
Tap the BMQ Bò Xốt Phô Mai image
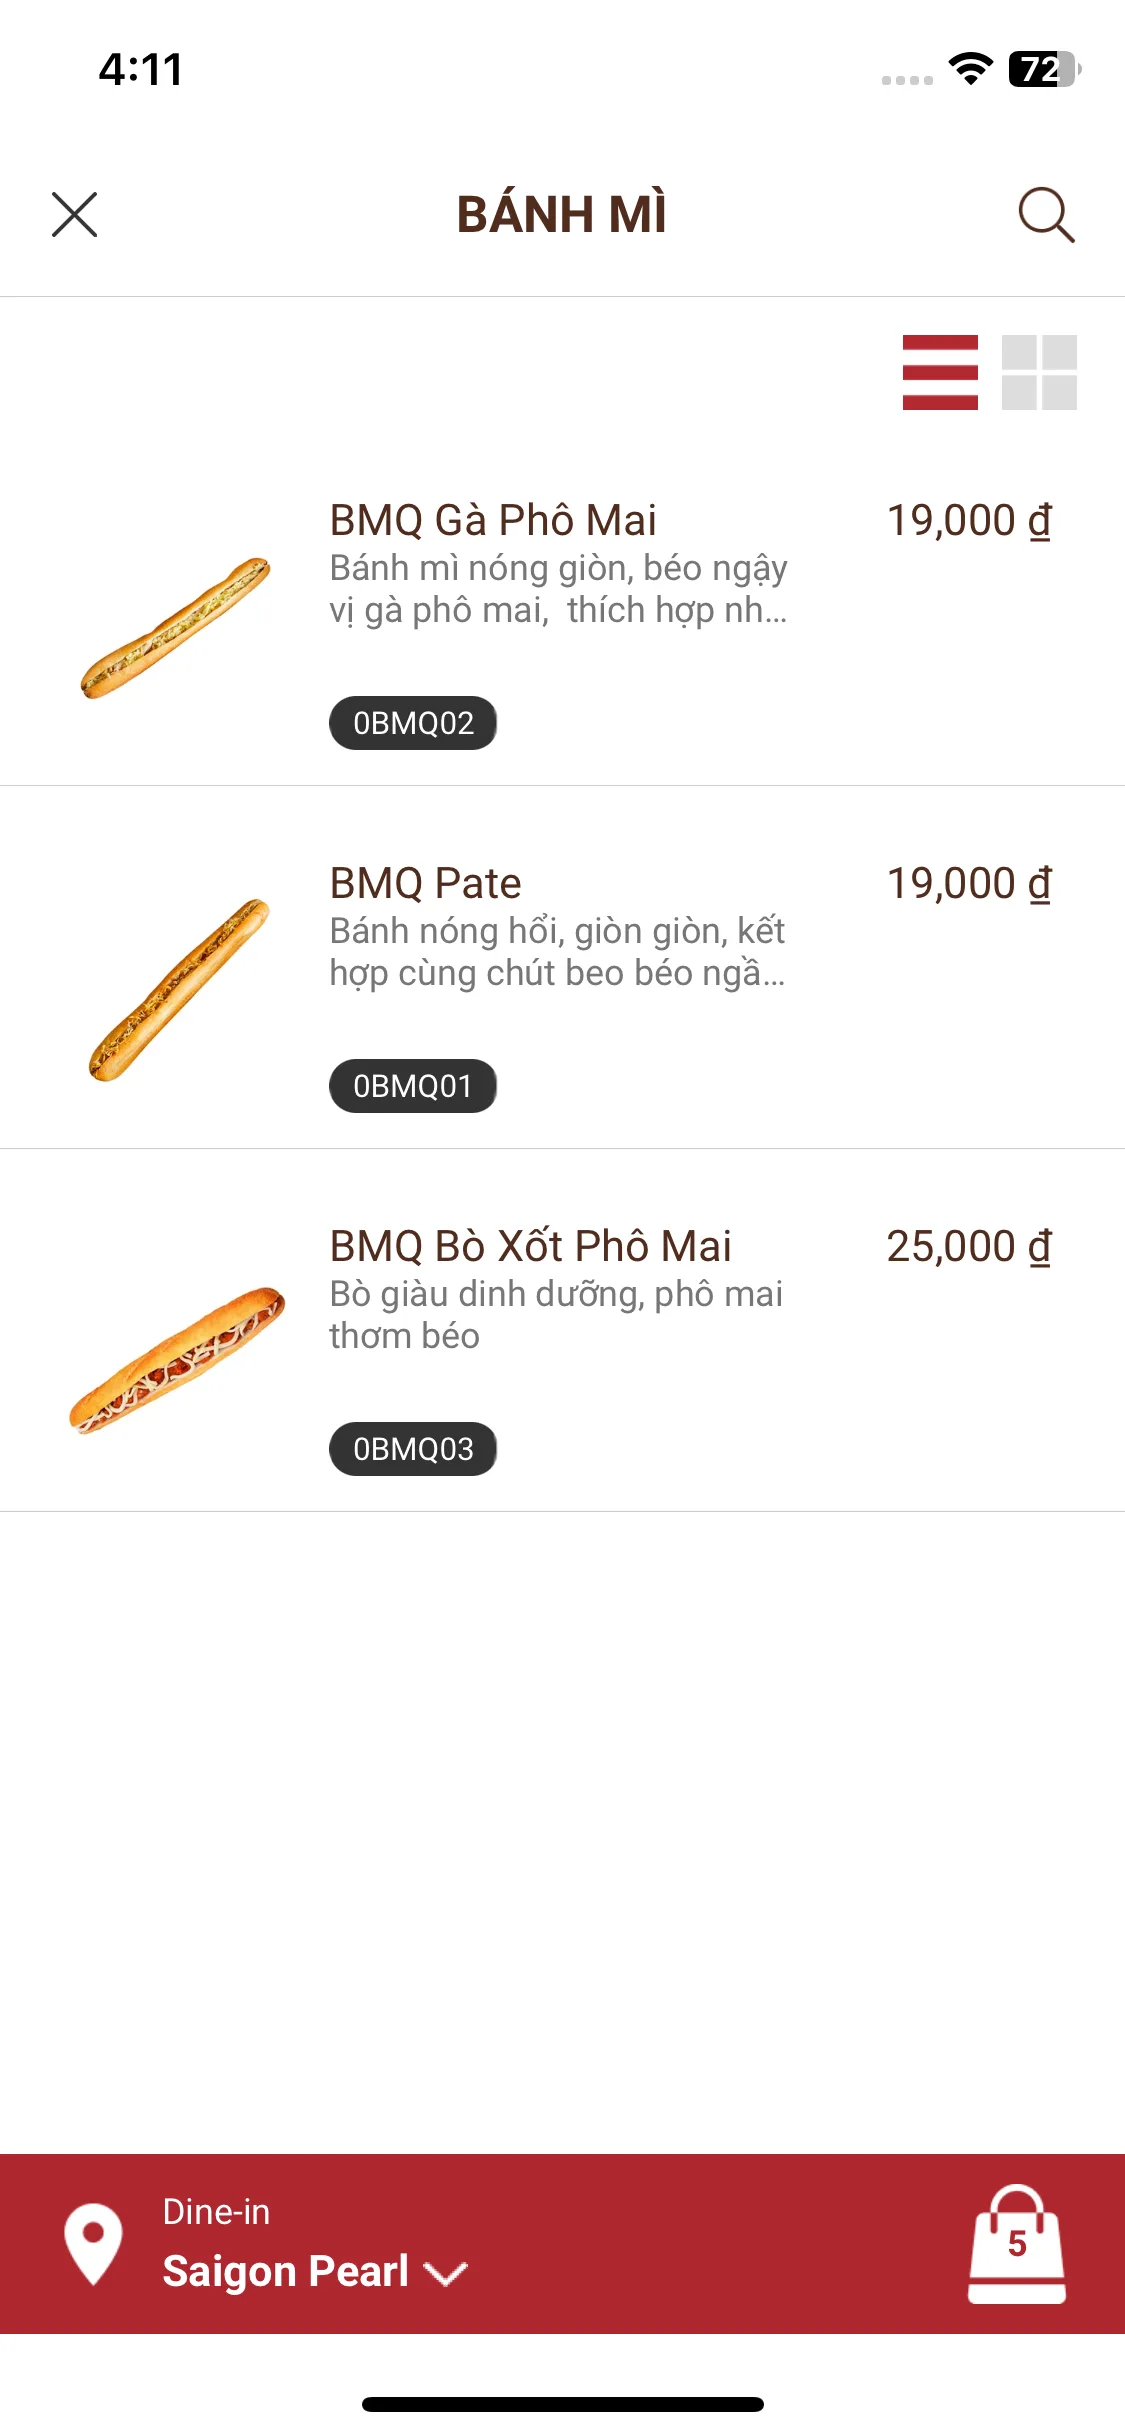pyautogui.click(x=177, y=1360)
